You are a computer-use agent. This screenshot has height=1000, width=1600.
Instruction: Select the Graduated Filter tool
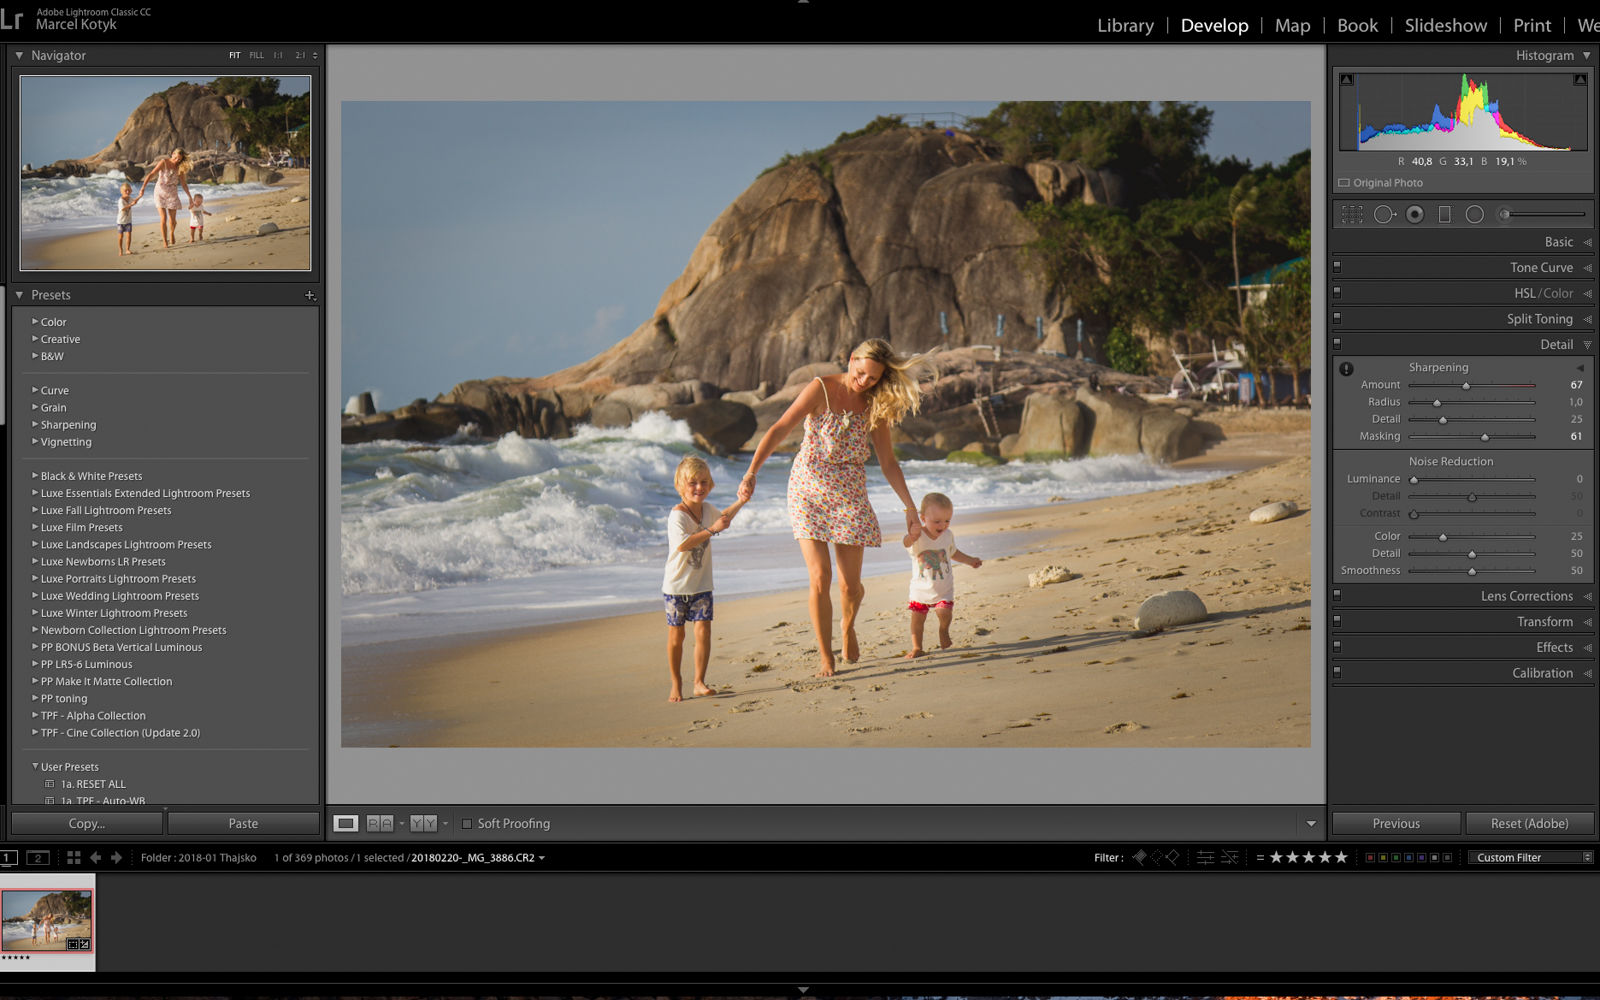(1444, 214)
